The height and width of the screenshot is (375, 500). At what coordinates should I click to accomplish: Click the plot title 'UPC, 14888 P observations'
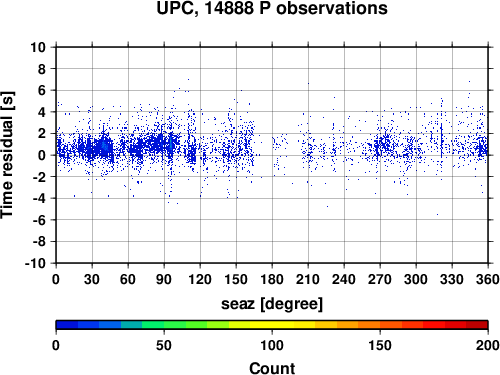pos(272,8)
